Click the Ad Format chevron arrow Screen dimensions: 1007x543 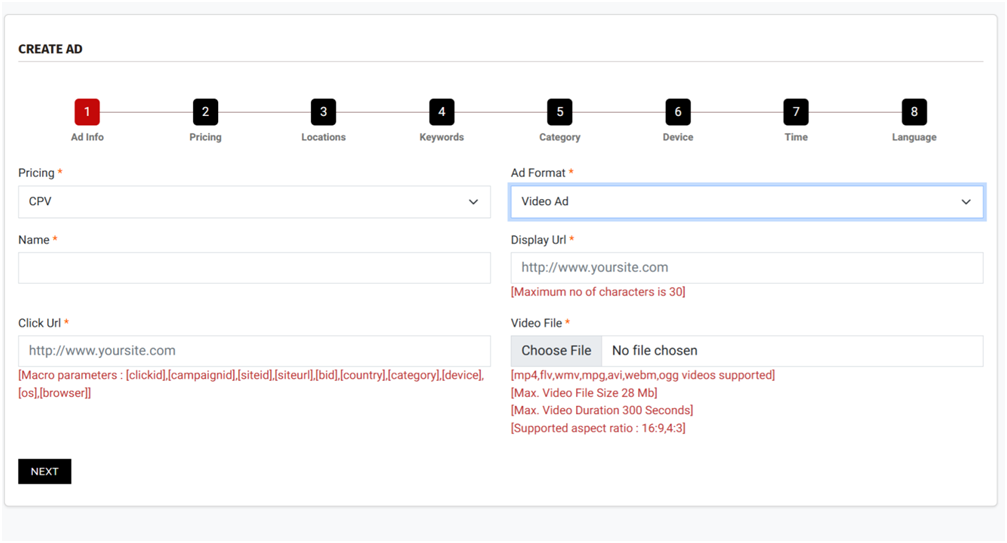(965, 202)
